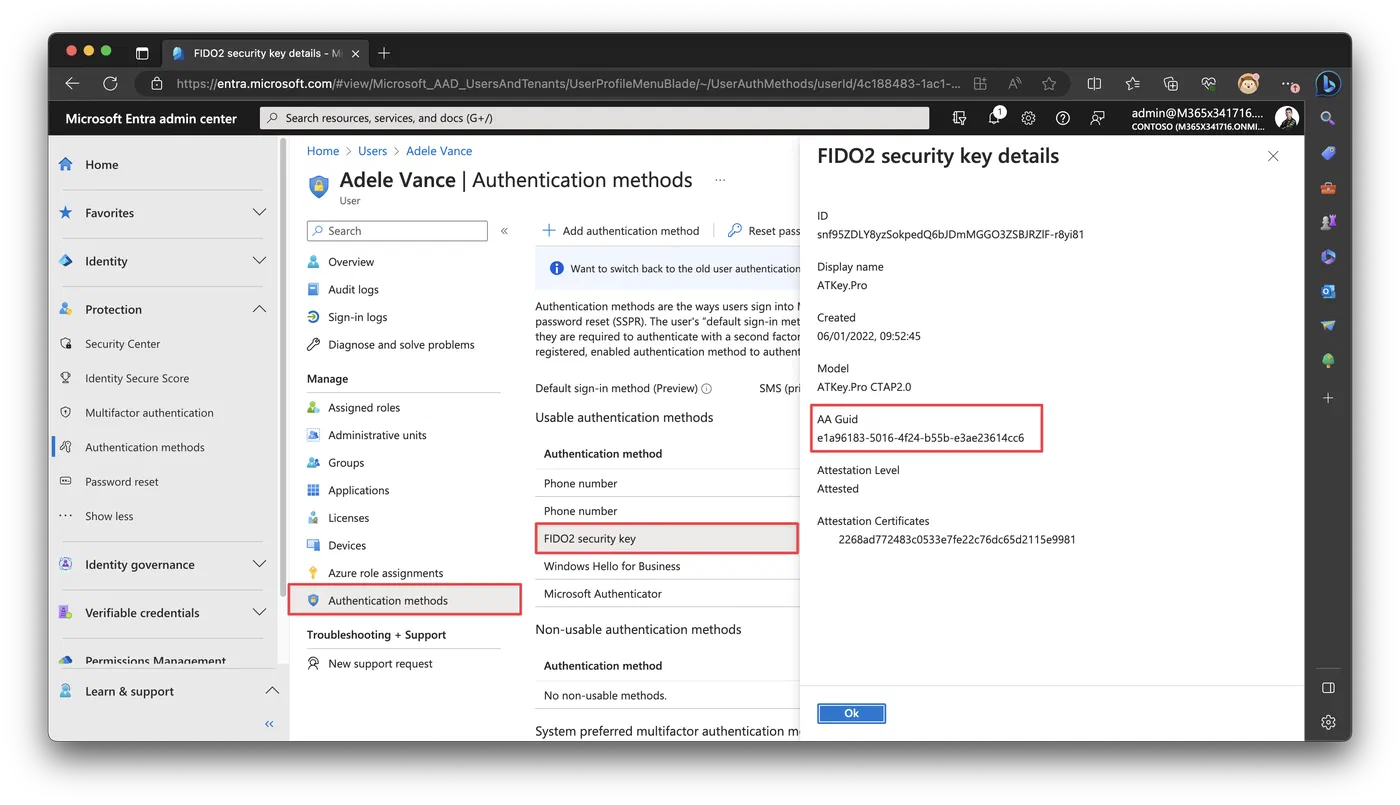Favorite this page with the star icon
The image size is (1400, 805).
click(x=1049, y=84)
